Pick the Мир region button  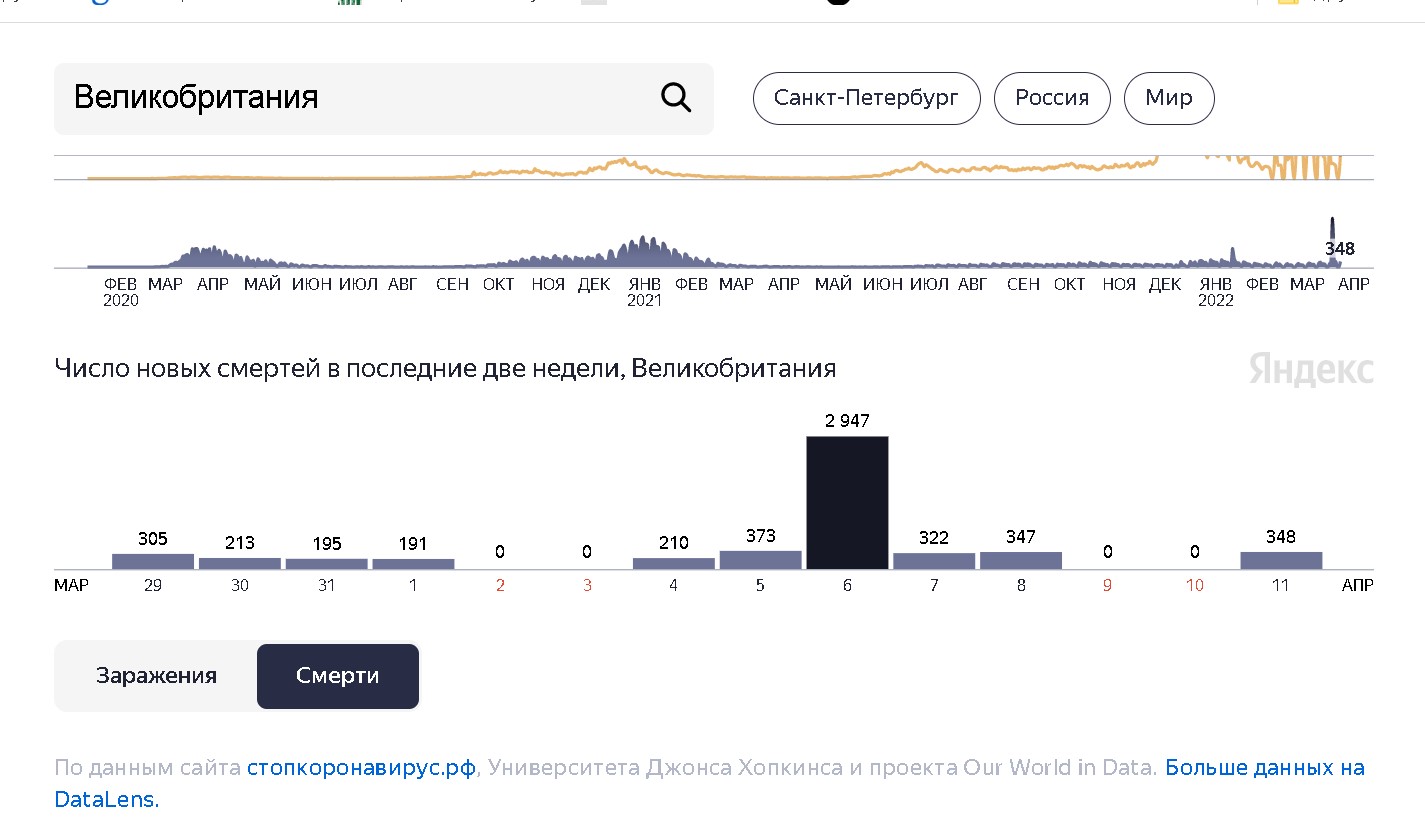pyautogui.click(x=1169, y=98)
